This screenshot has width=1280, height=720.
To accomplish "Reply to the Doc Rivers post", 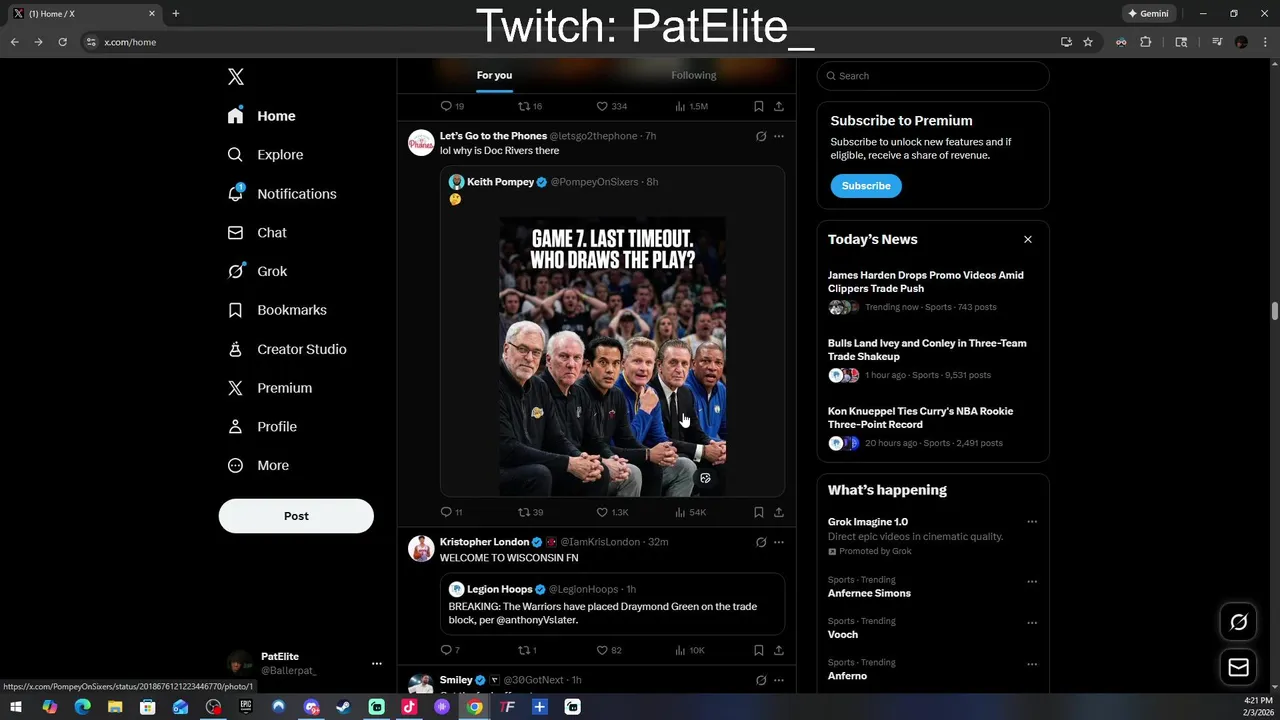I will pyautogui.click(x=451, y=512).
